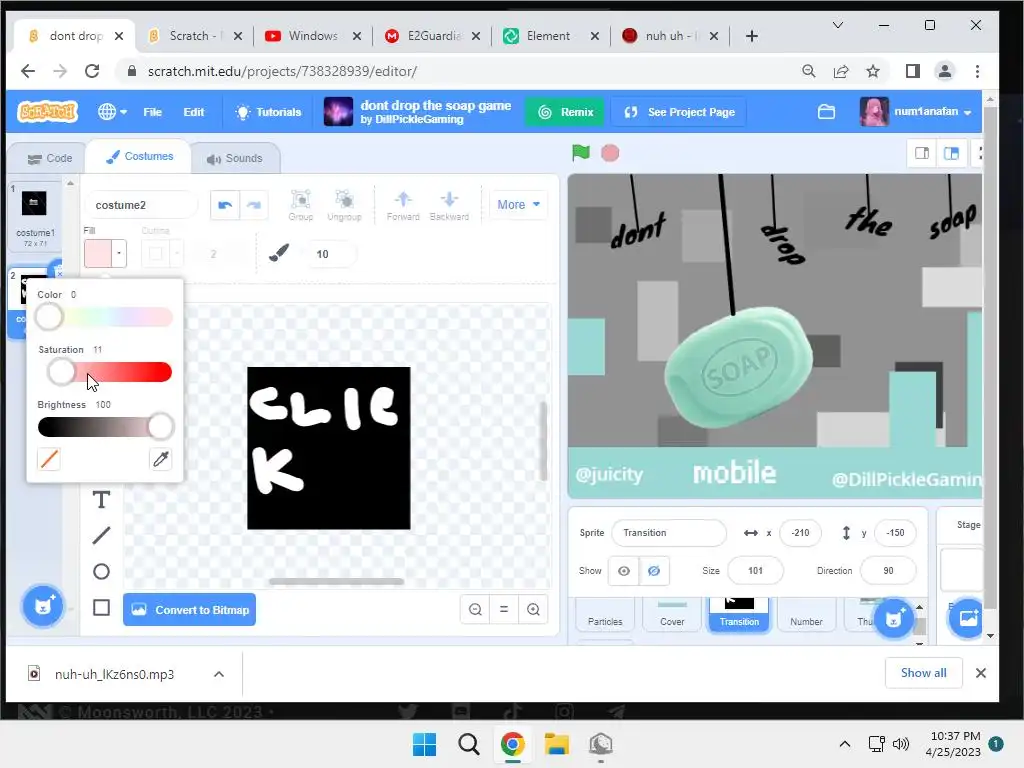The height and width of the screenshot is (768, 1024).
Task: Select the Cover sprite
Action: pyautogui.click(x=672, y=614)
